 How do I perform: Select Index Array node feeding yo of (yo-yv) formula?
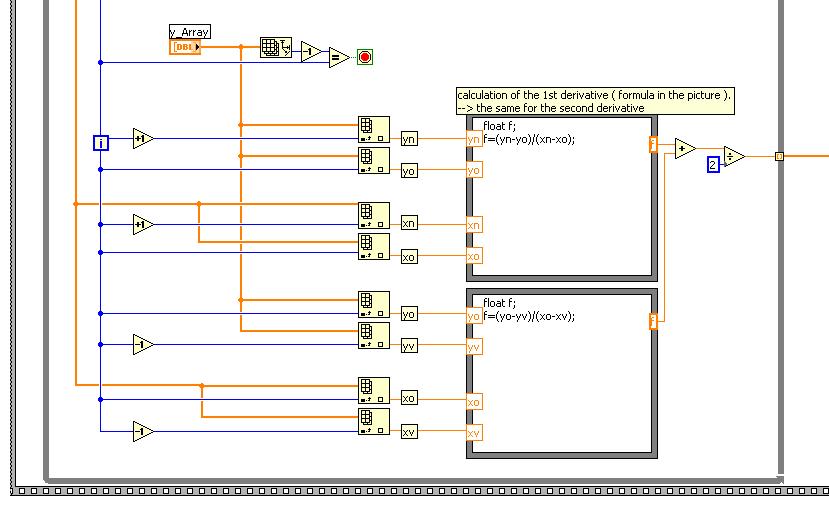click(374, 304)
